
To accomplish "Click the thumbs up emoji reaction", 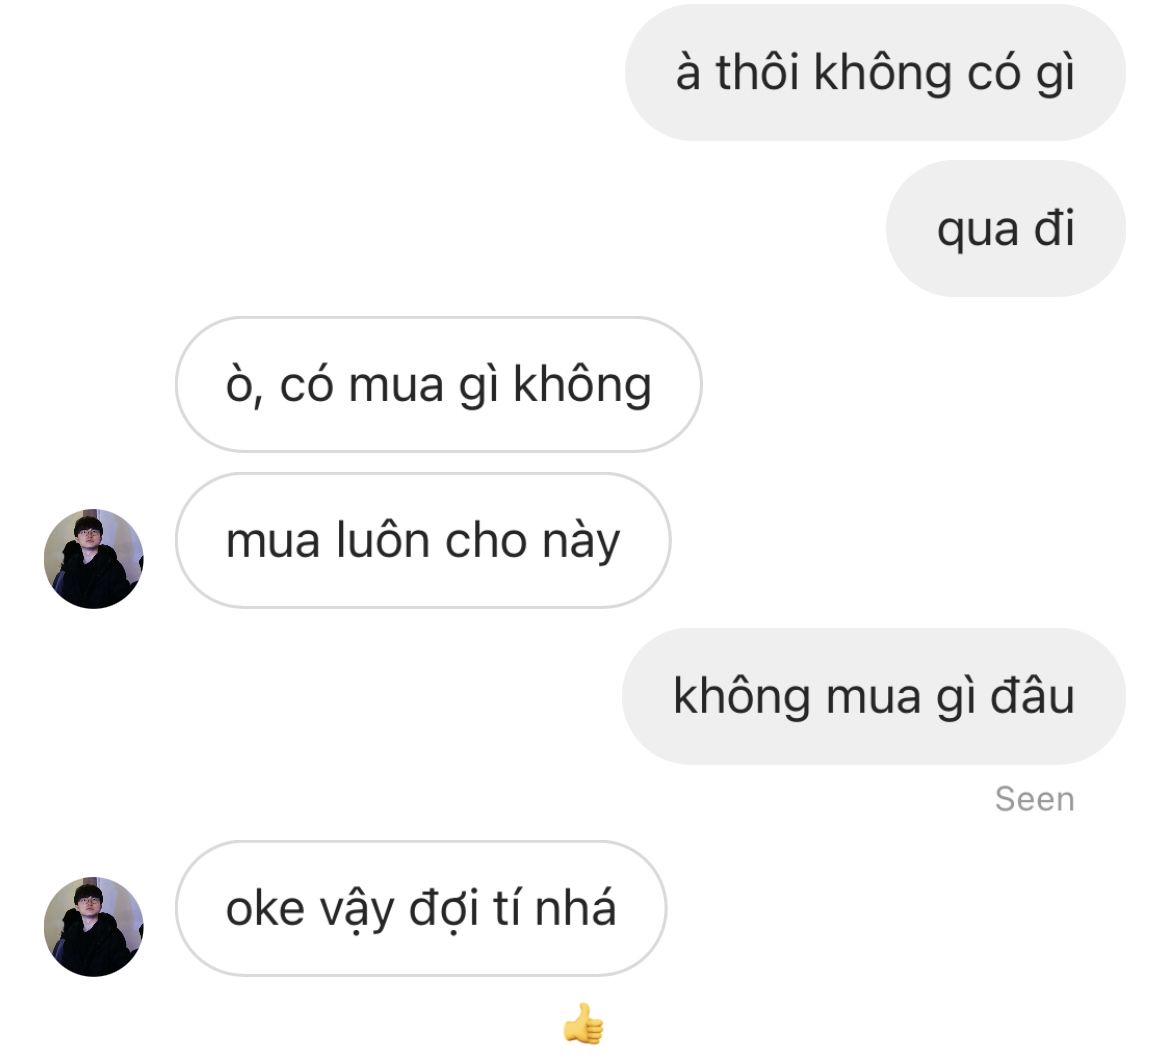I will tap(584, 1023).
